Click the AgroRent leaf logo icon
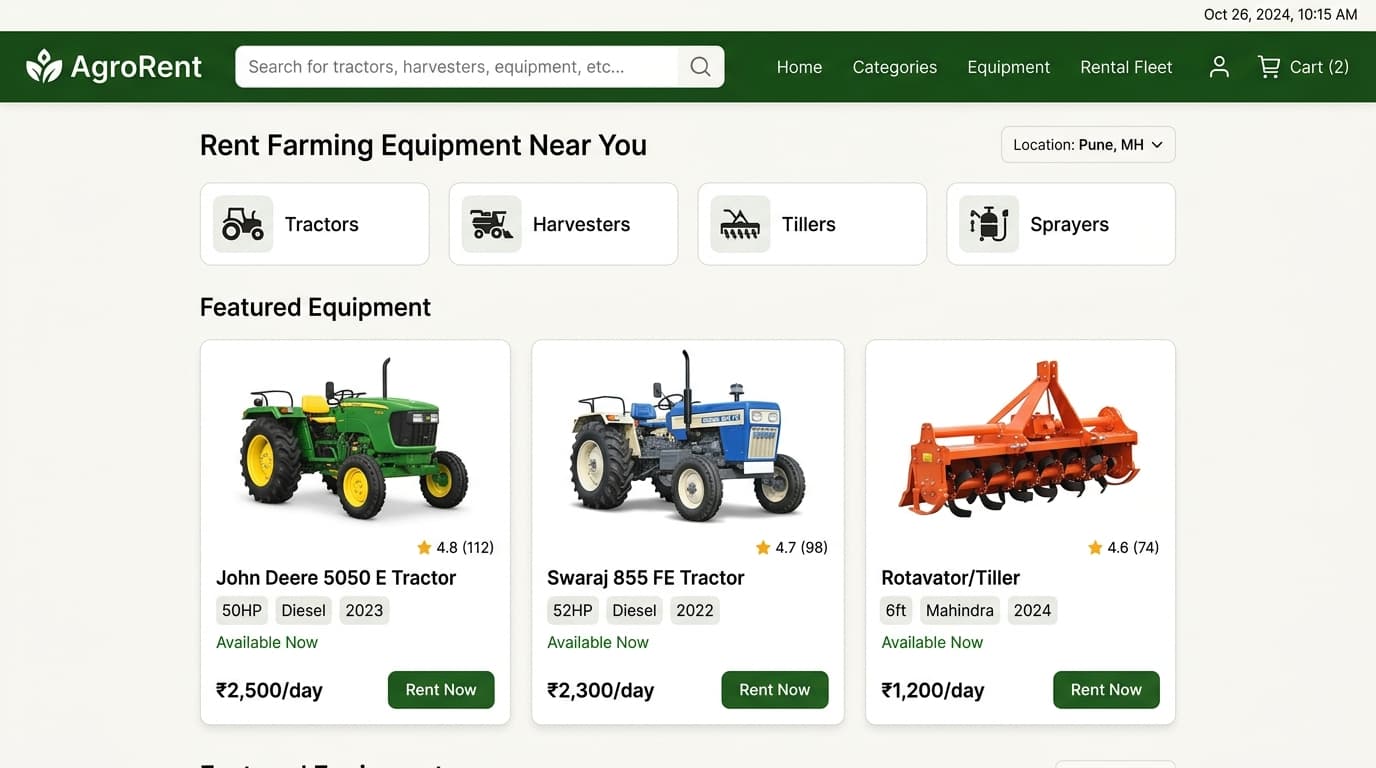Image resolution: width=1376 pixels, height=768 pixels. pyautogui.click(x=44, y=67)
